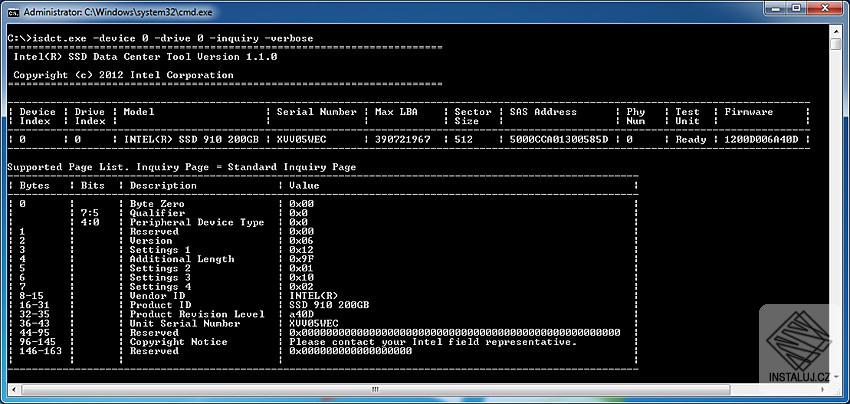Click bits value '7:5'

[89, 213]
